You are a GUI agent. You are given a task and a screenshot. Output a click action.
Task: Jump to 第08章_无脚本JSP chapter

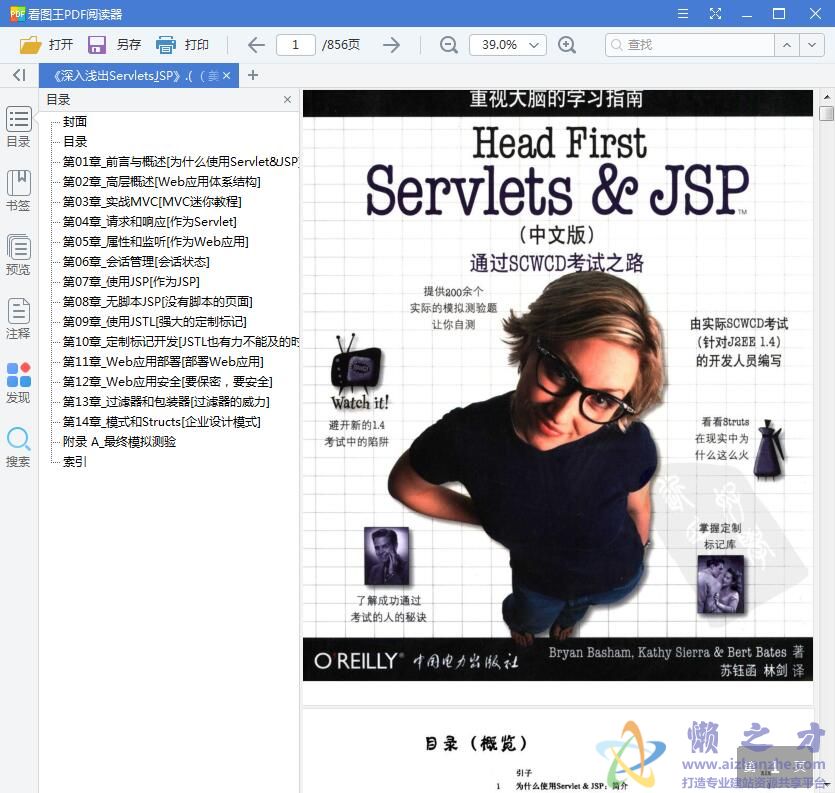158,301
